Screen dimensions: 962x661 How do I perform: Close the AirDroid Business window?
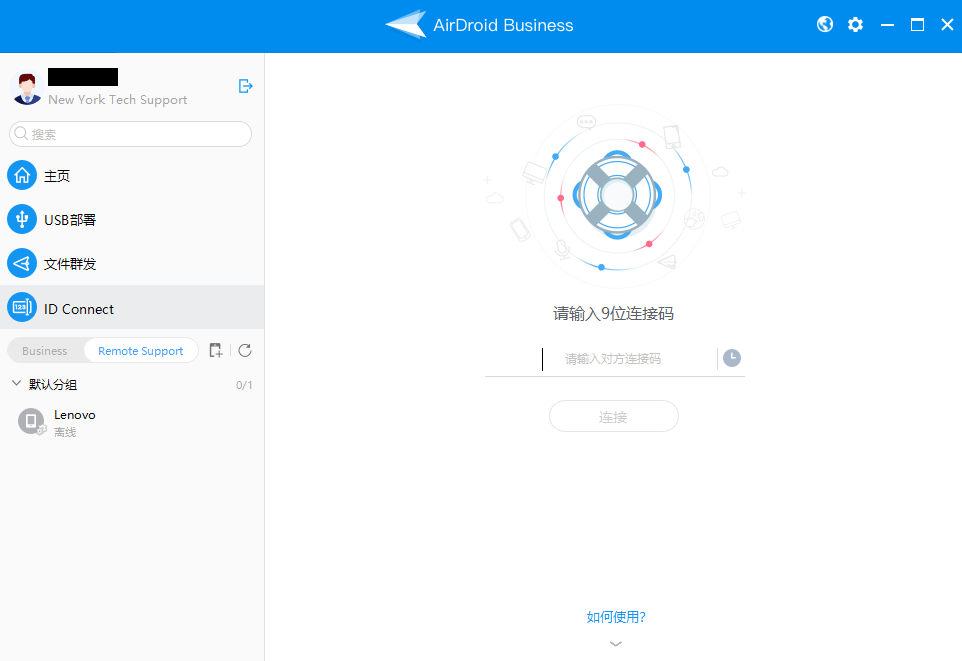947,25
